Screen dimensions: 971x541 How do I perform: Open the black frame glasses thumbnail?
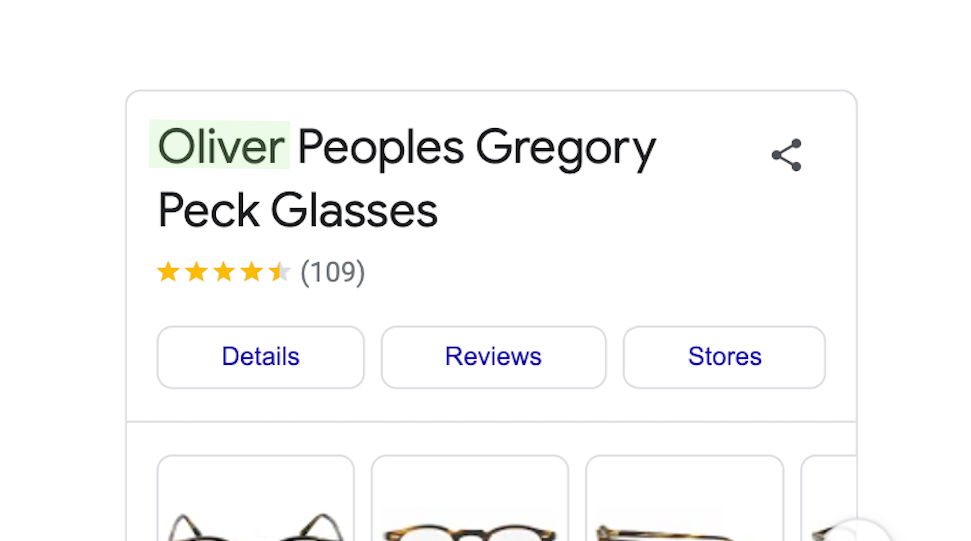pyautogui.click(x=256, y=498)
